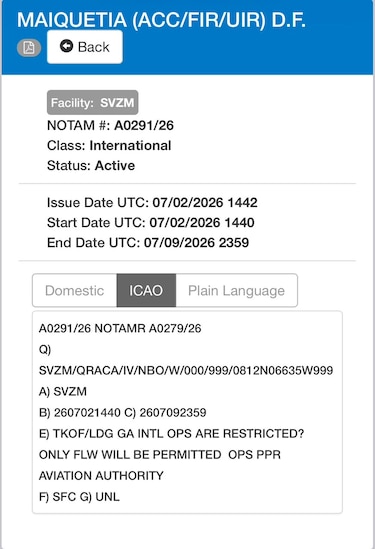Click the F) SFC G) UNL line
Screen dimensions: 375x549
(x=79, y=496)
